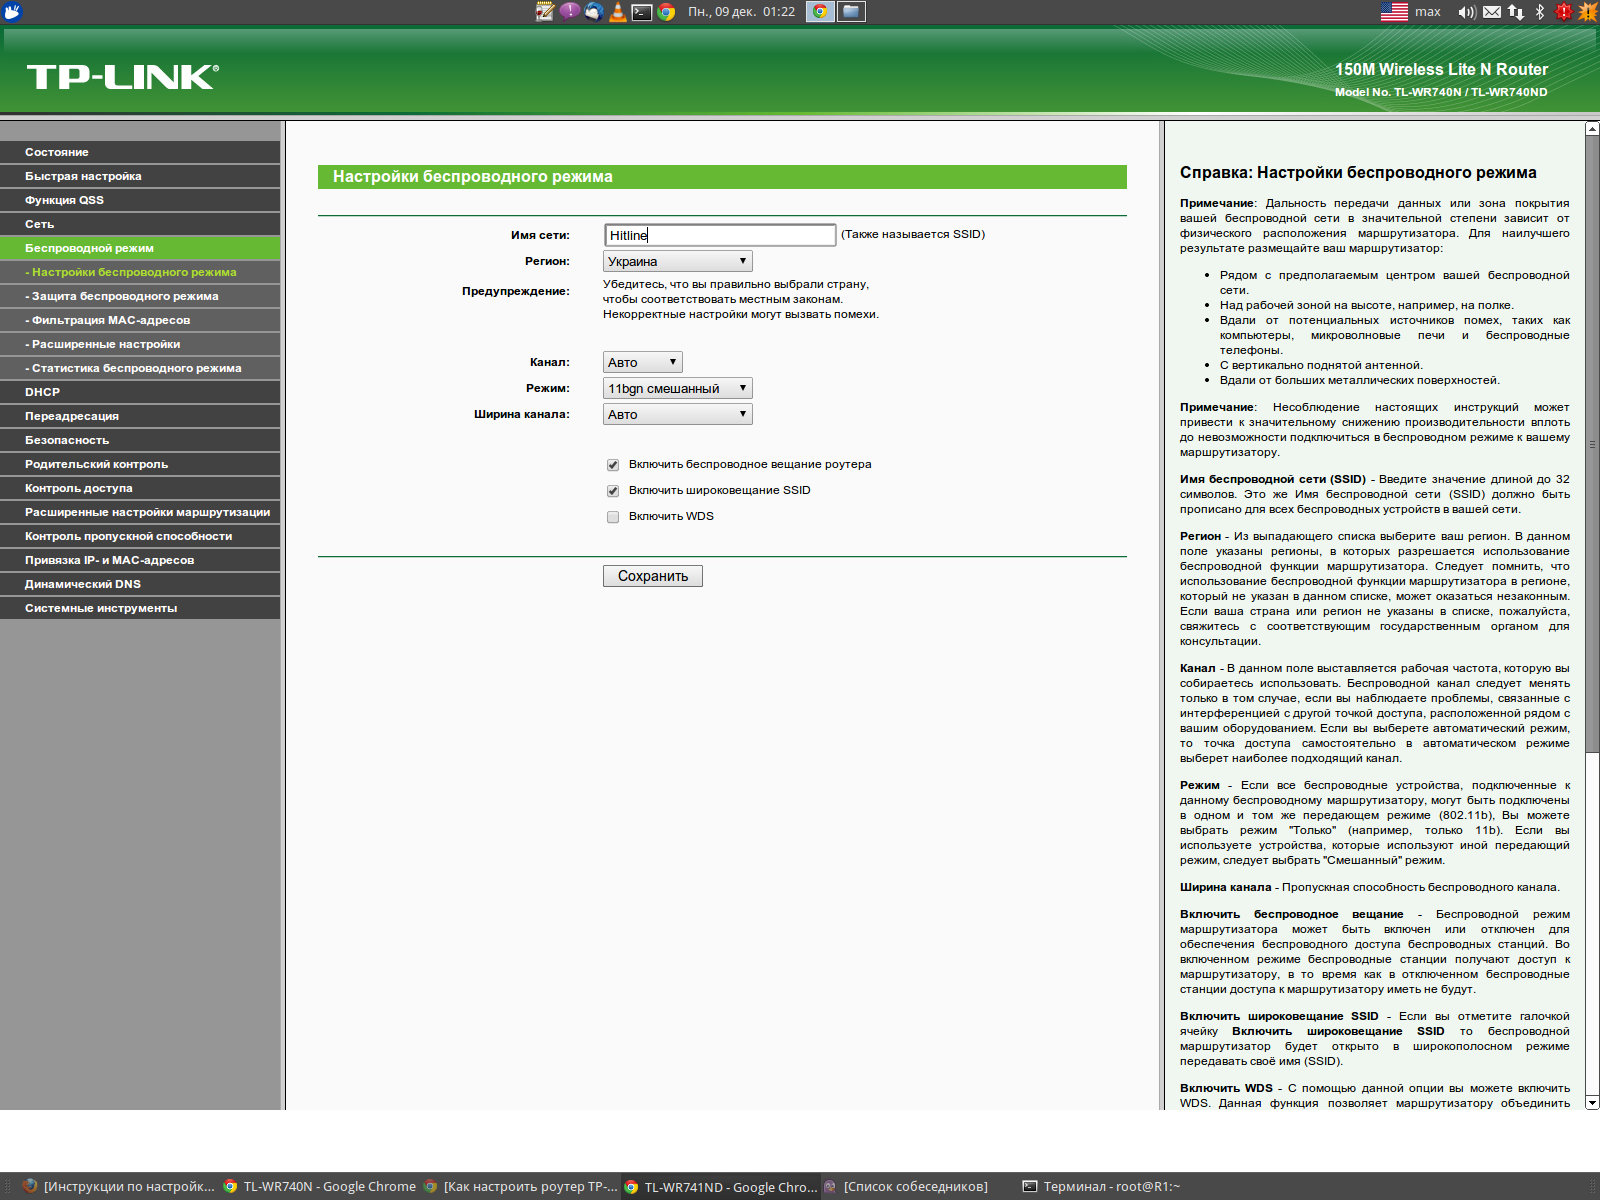
Task: Switch to Терминал root@R1 taskbar window
Action: coord(1101,1187)
